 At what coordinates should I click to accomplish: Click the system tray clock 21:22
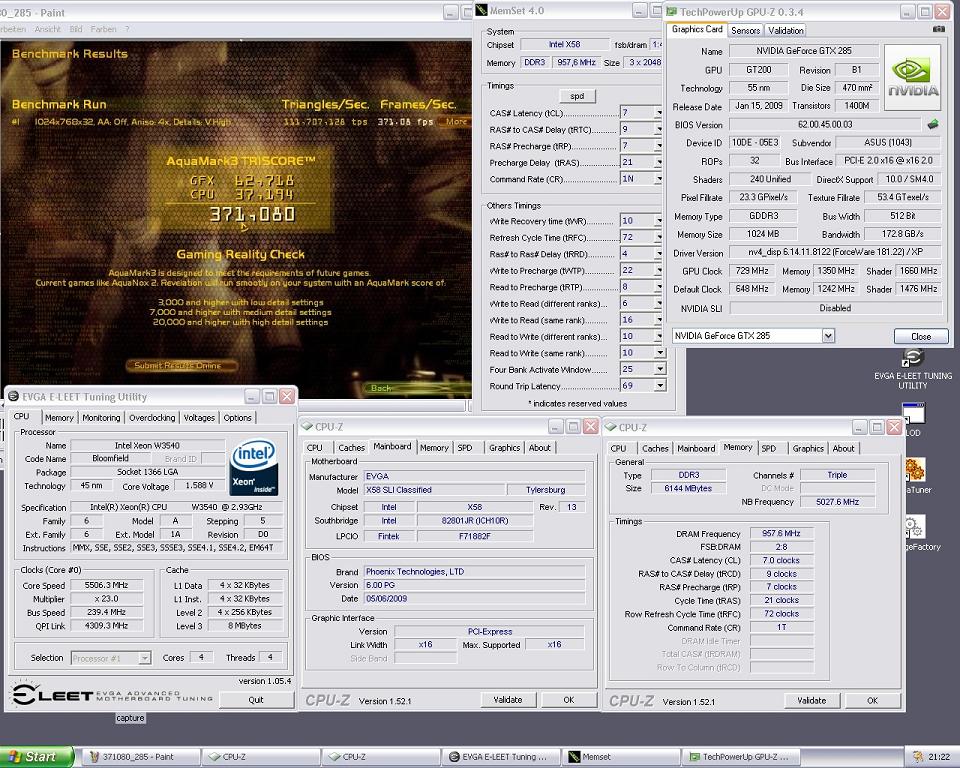tap(939, 757)
